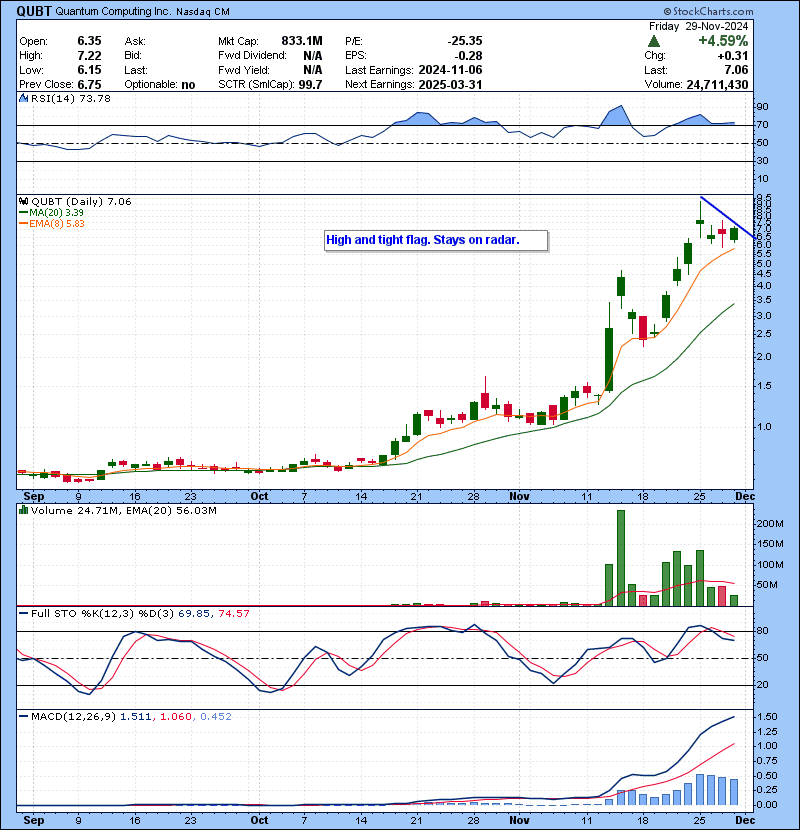The height and width of the screenshot is (830, 800).
Task: Click the P/E value '-25.35'
Action: click(465, 41)
